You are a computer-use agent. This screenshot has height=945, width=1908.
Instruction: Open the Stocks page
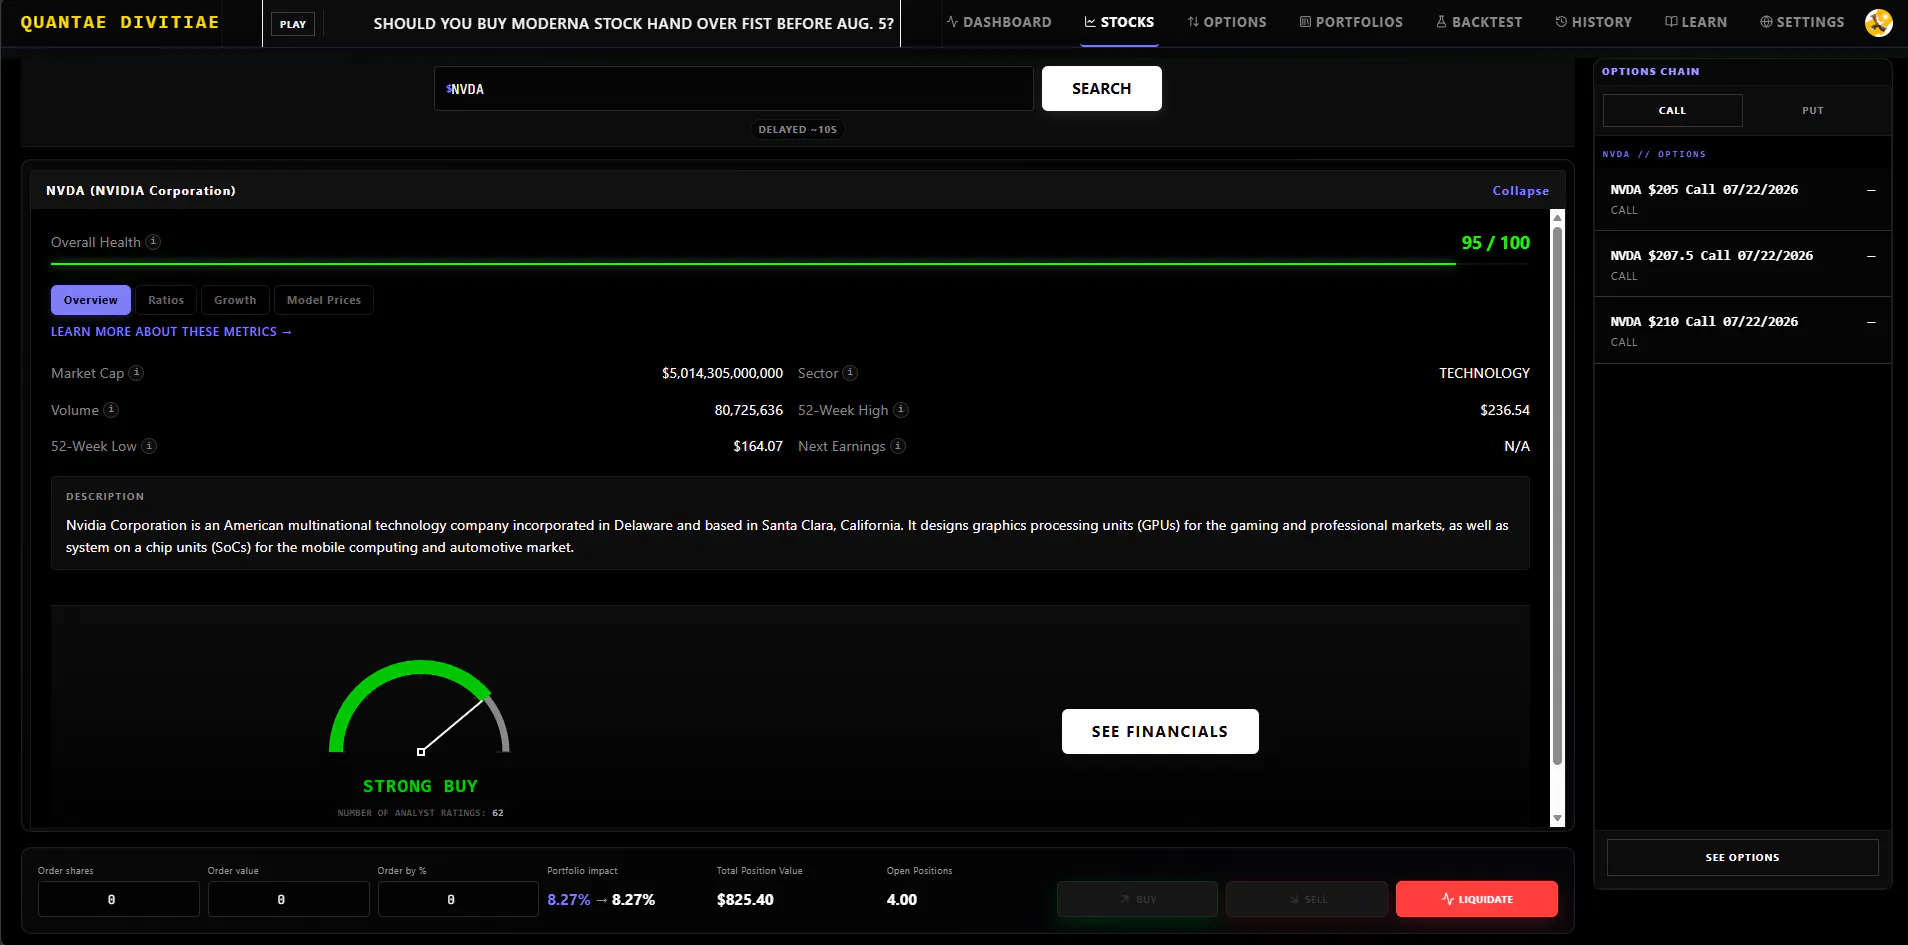point(1119,22)
